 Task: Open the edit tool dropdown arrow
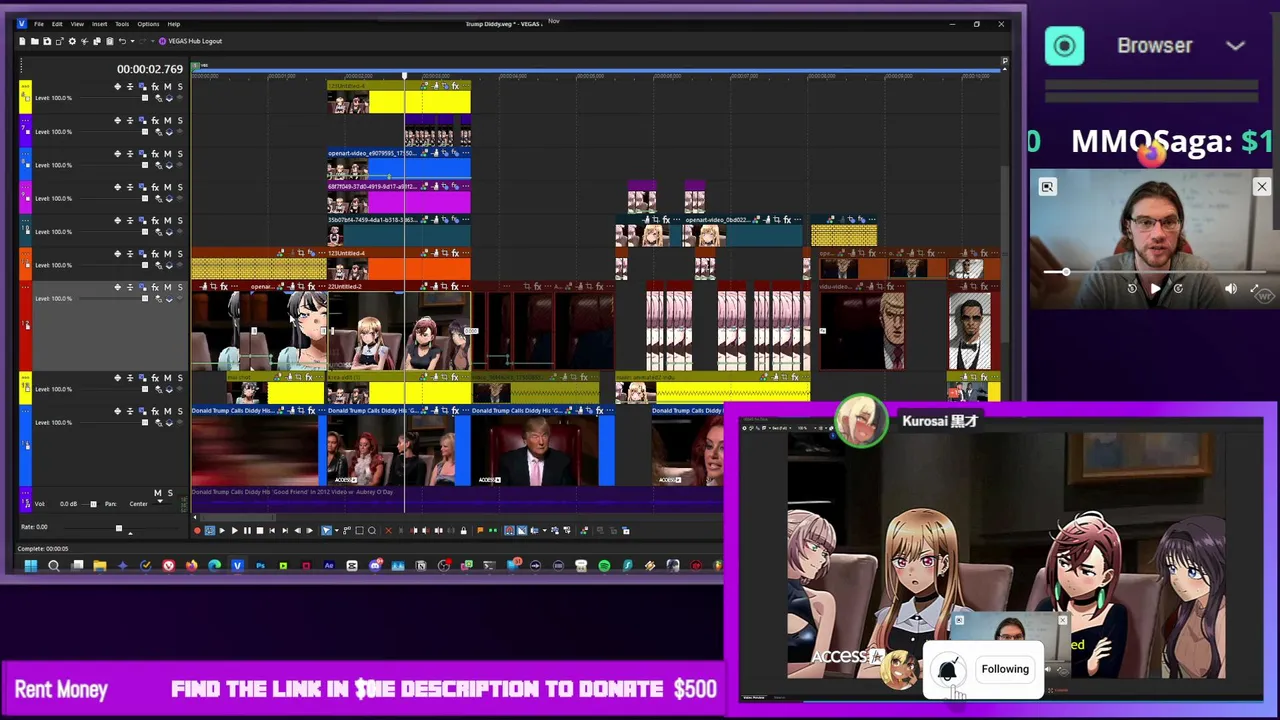click(x=337, y=530)
